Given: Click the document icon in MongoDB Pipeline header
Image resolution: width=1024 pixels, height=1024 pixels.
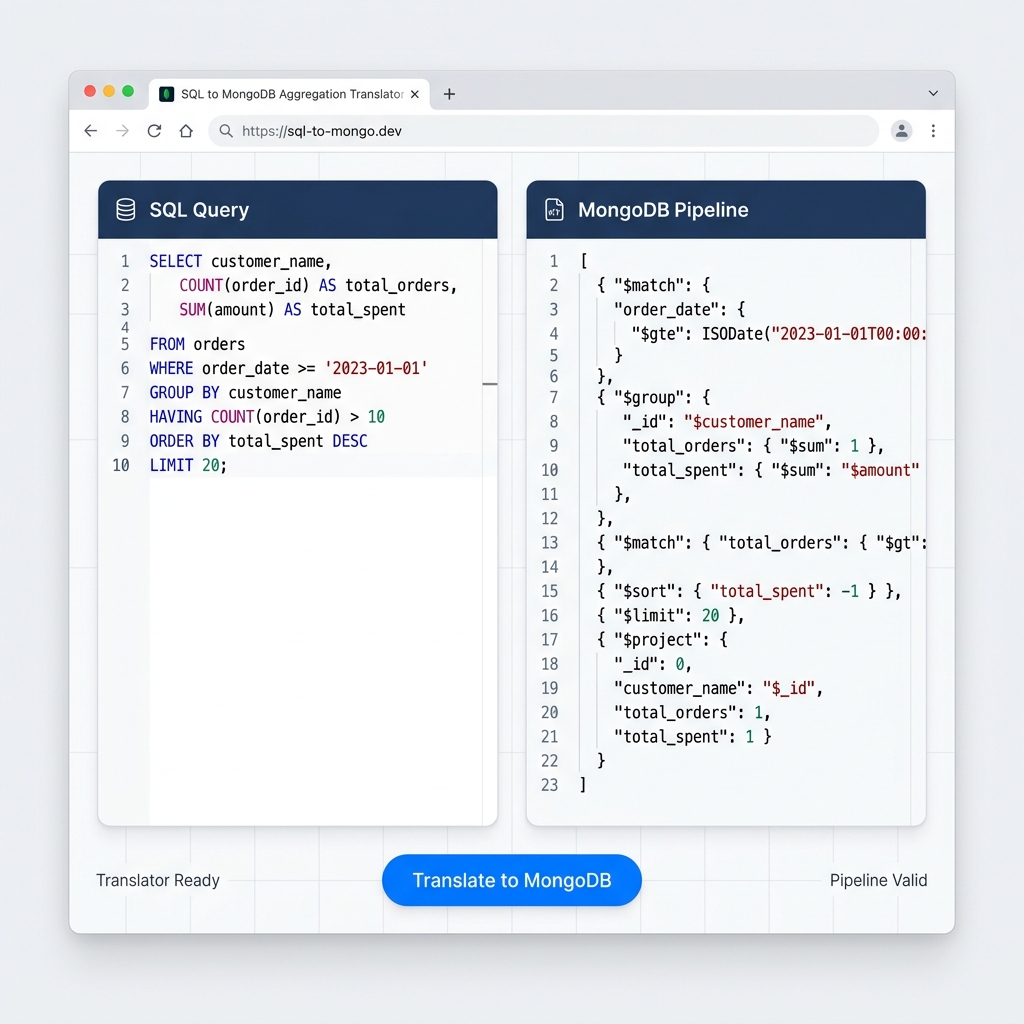Looking at the screenshot, I should point(554,210).
